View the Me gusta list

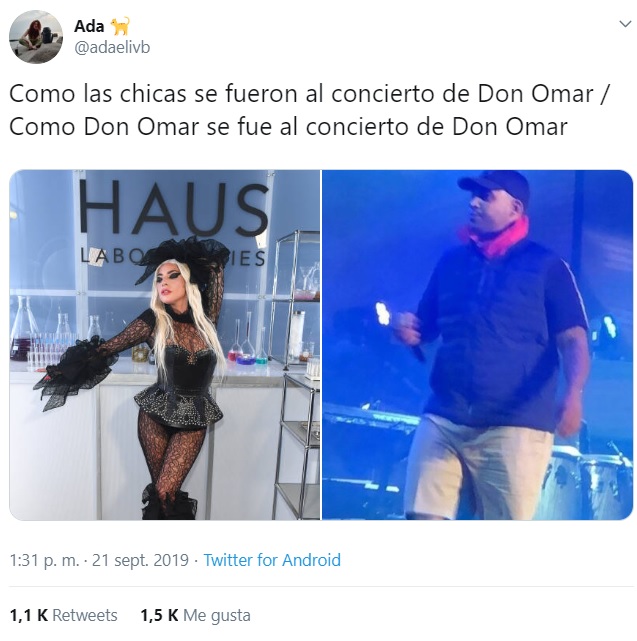[217, 616]
